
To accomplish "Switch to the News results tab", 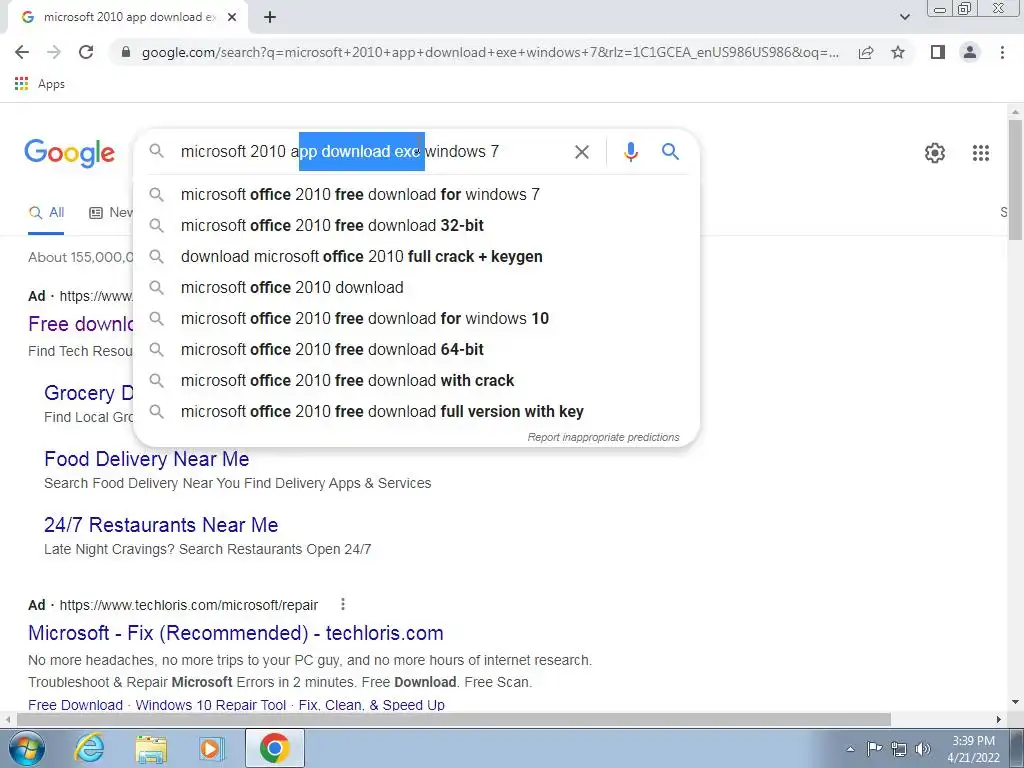I will (x=111, y=213).
